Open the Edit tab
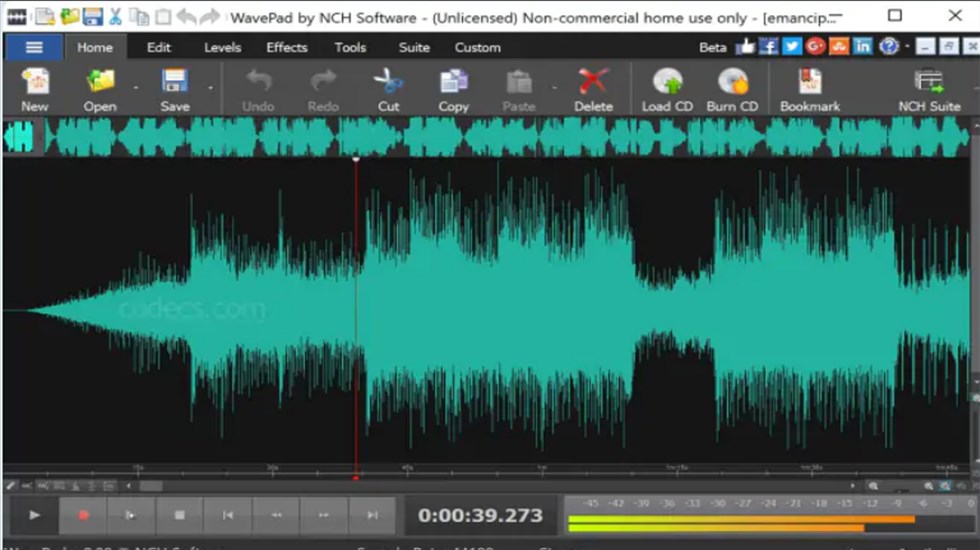980x550 pixels. point(159,48)
